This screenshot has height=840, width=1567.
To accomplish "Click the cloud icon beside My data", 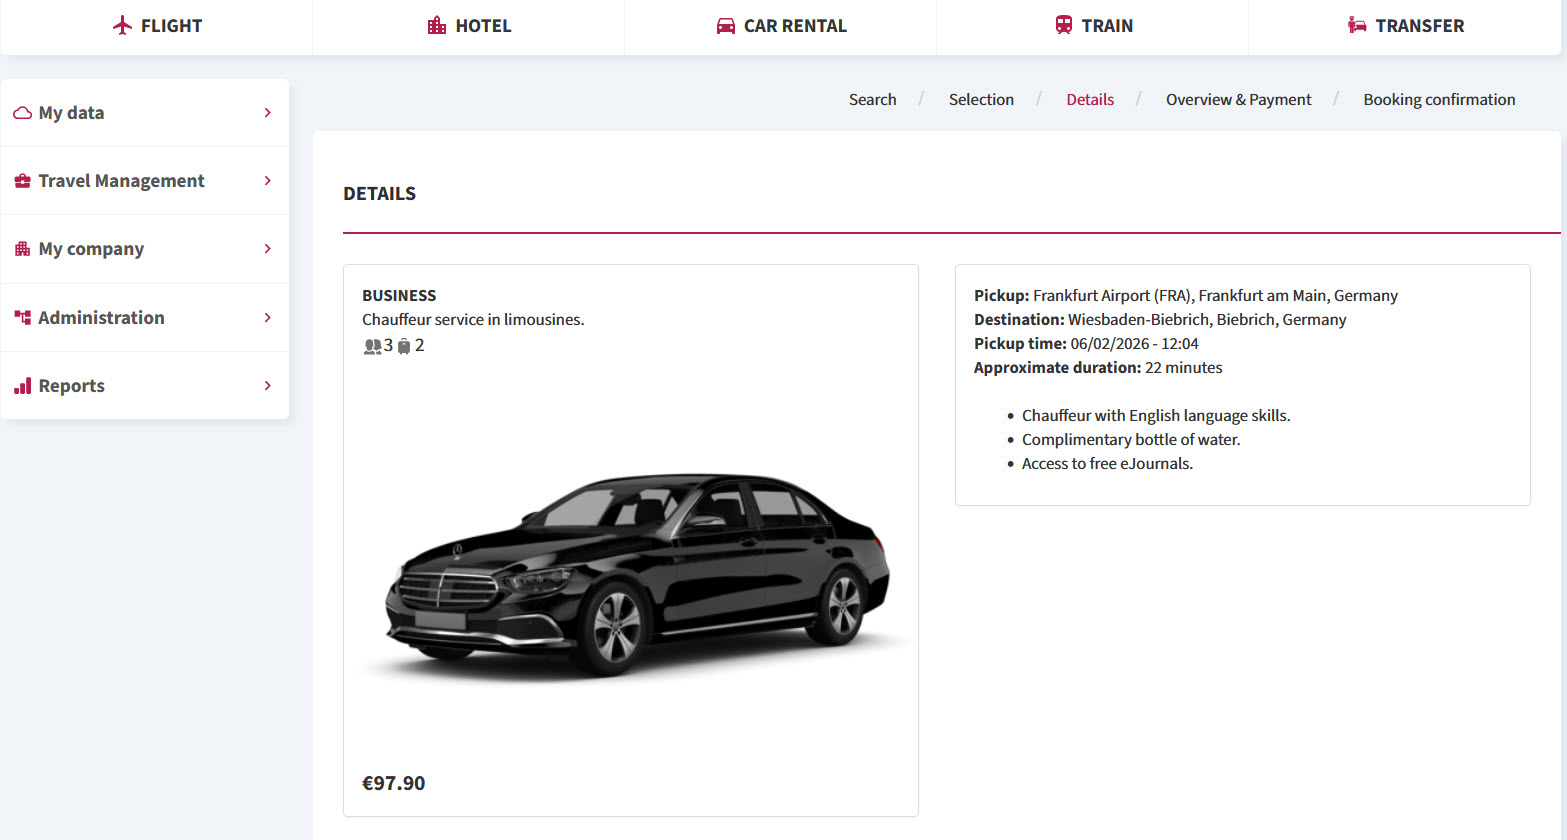I will (22, 113).
